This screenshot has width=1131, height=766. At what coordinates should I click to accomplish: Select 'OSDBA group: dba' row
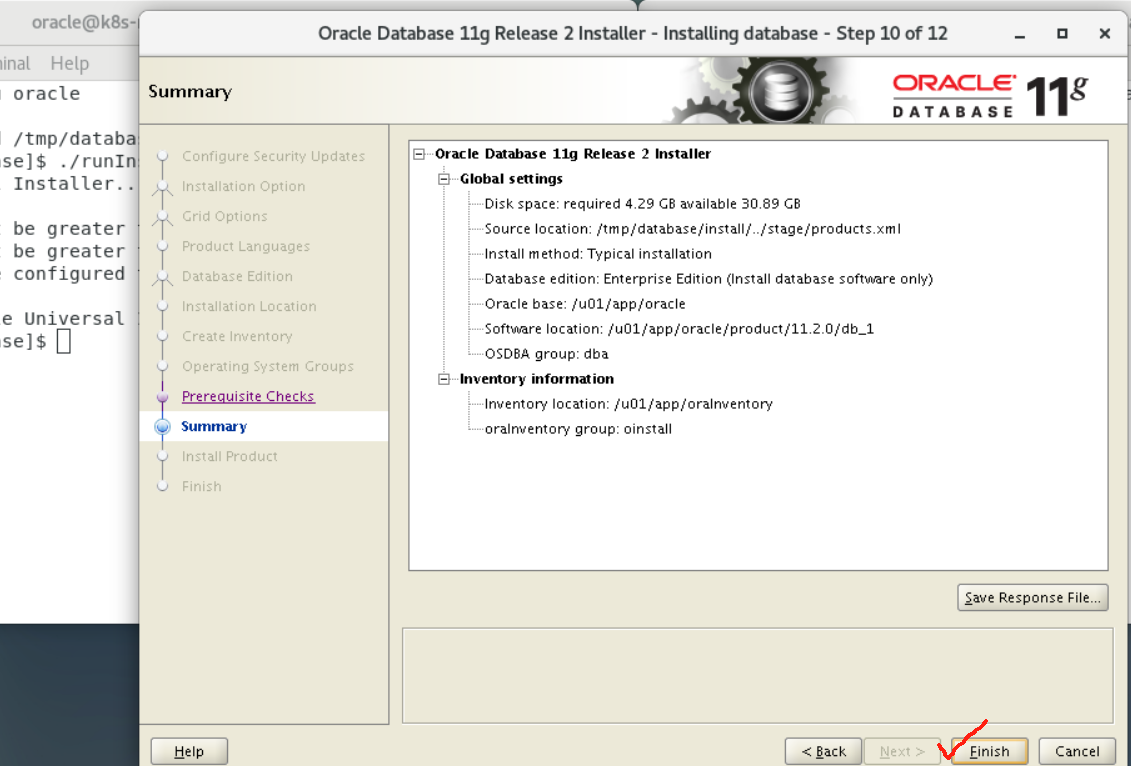[x=546, y=353]
